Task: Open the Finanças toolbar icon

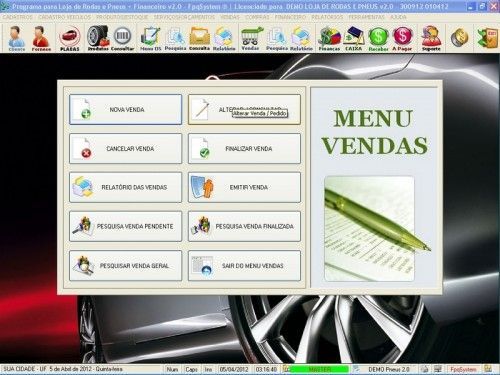Action: pyautogui.click(x=329, y=38)
